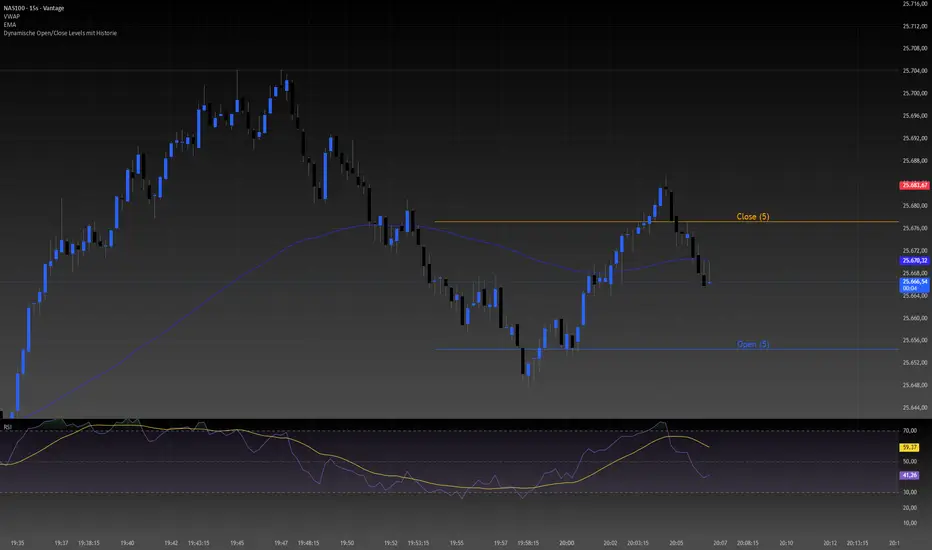Click the 25.656,00 price axis label
Screen dimensions: 932x550
(915, 340)
